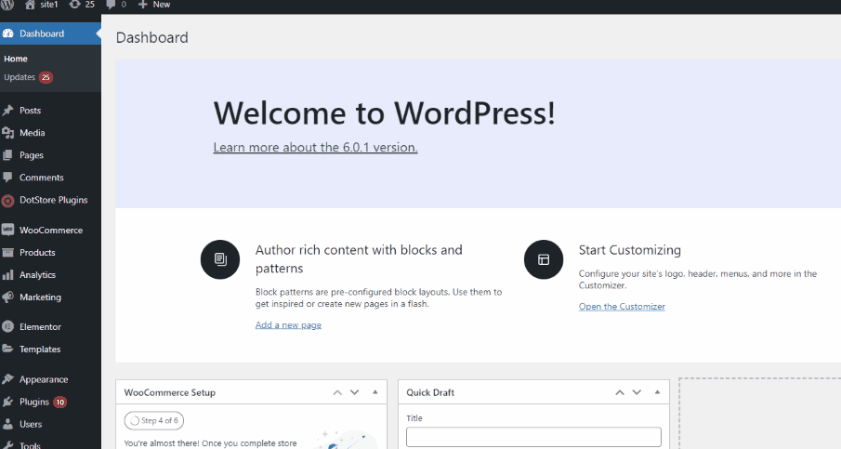Open the Users menu label

(31, 424)
